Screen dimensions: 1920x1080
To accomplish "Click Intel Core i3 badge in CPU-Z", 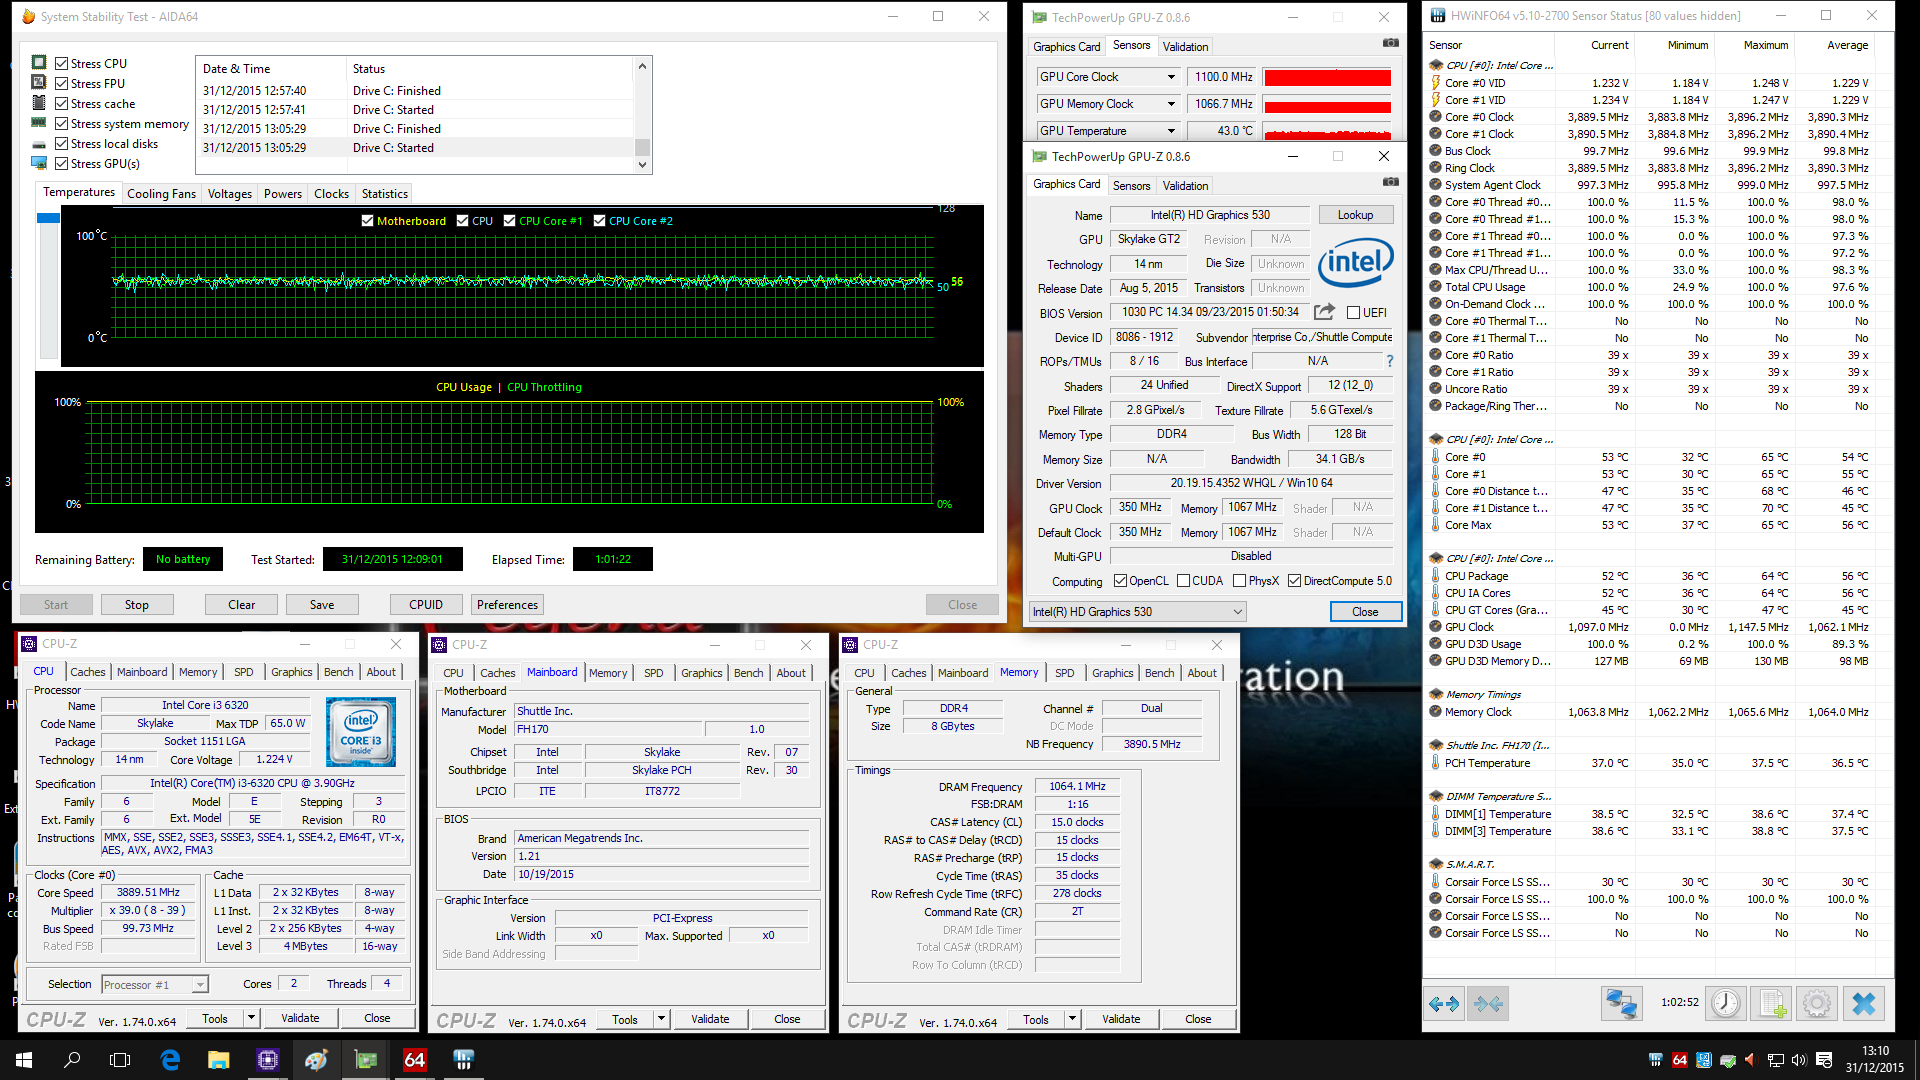I will 361,732.
